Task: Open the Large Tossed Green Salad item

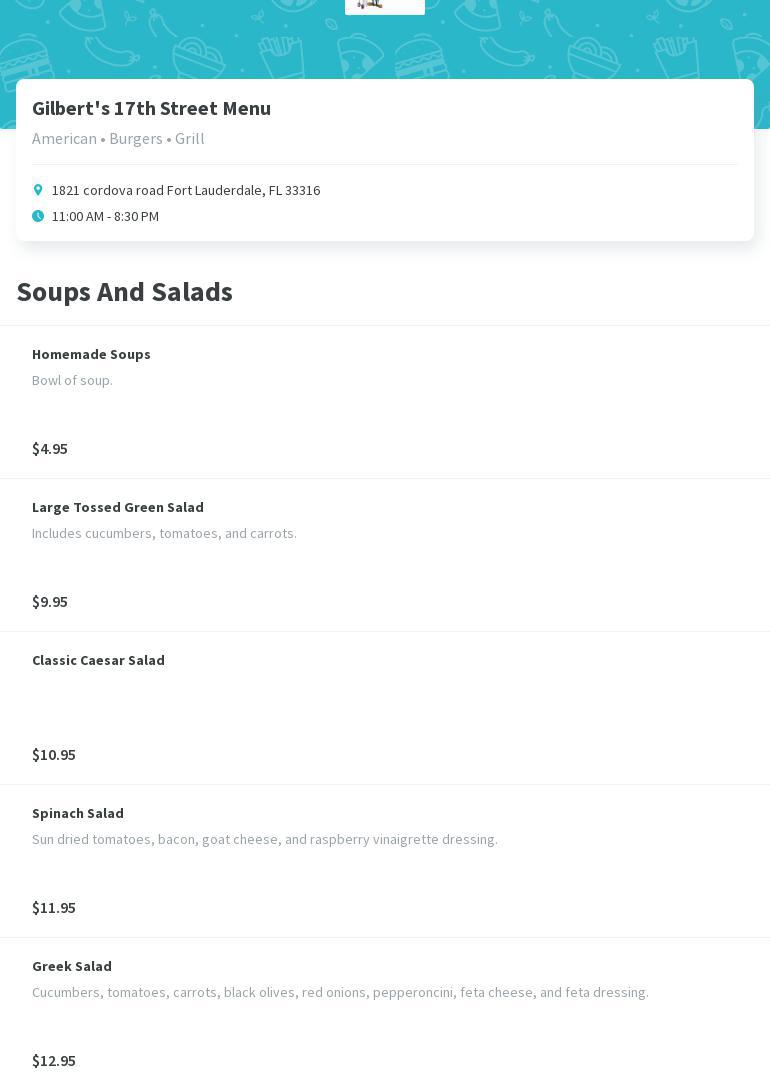Action: [x=118, y=507]
